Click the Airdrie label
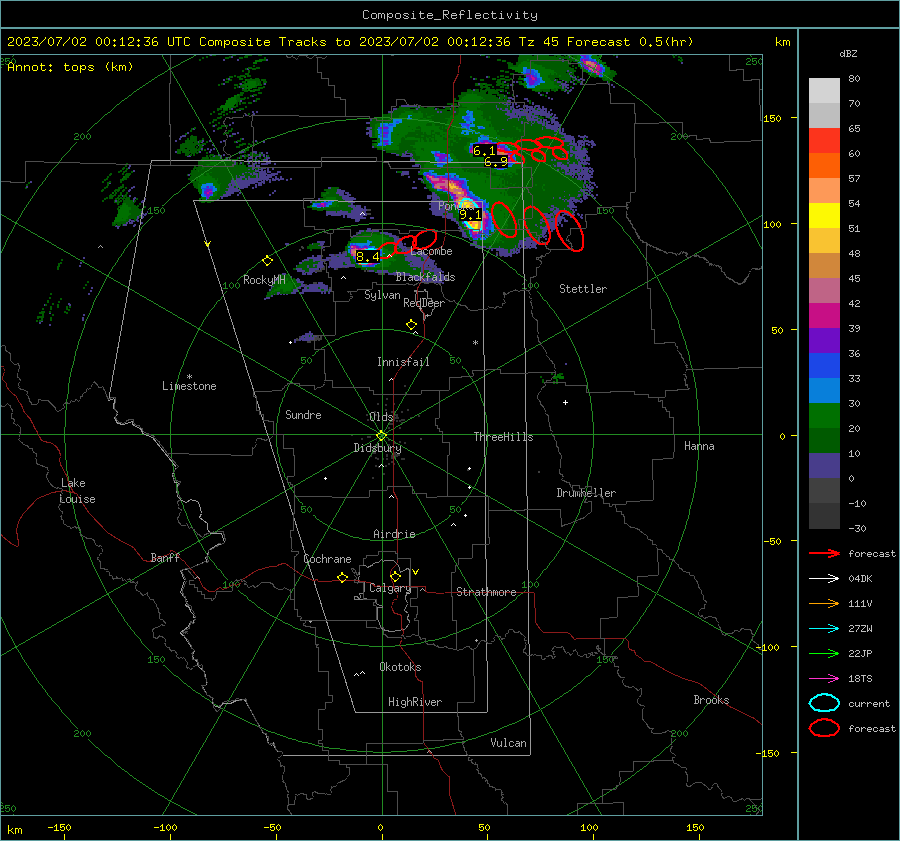 click(394, 534)
